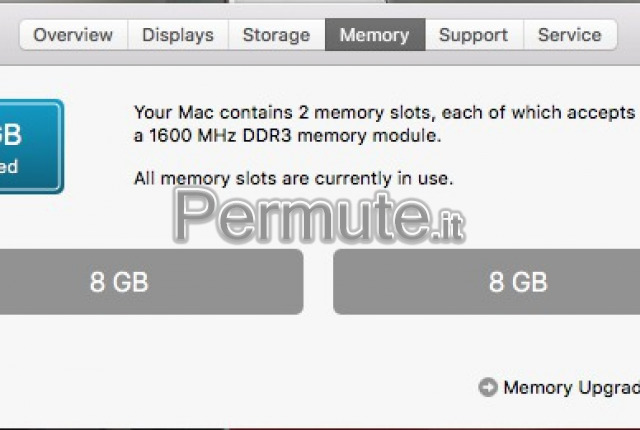Open the Displays tab
Screen dimensions: 640x430
point(178,35)
